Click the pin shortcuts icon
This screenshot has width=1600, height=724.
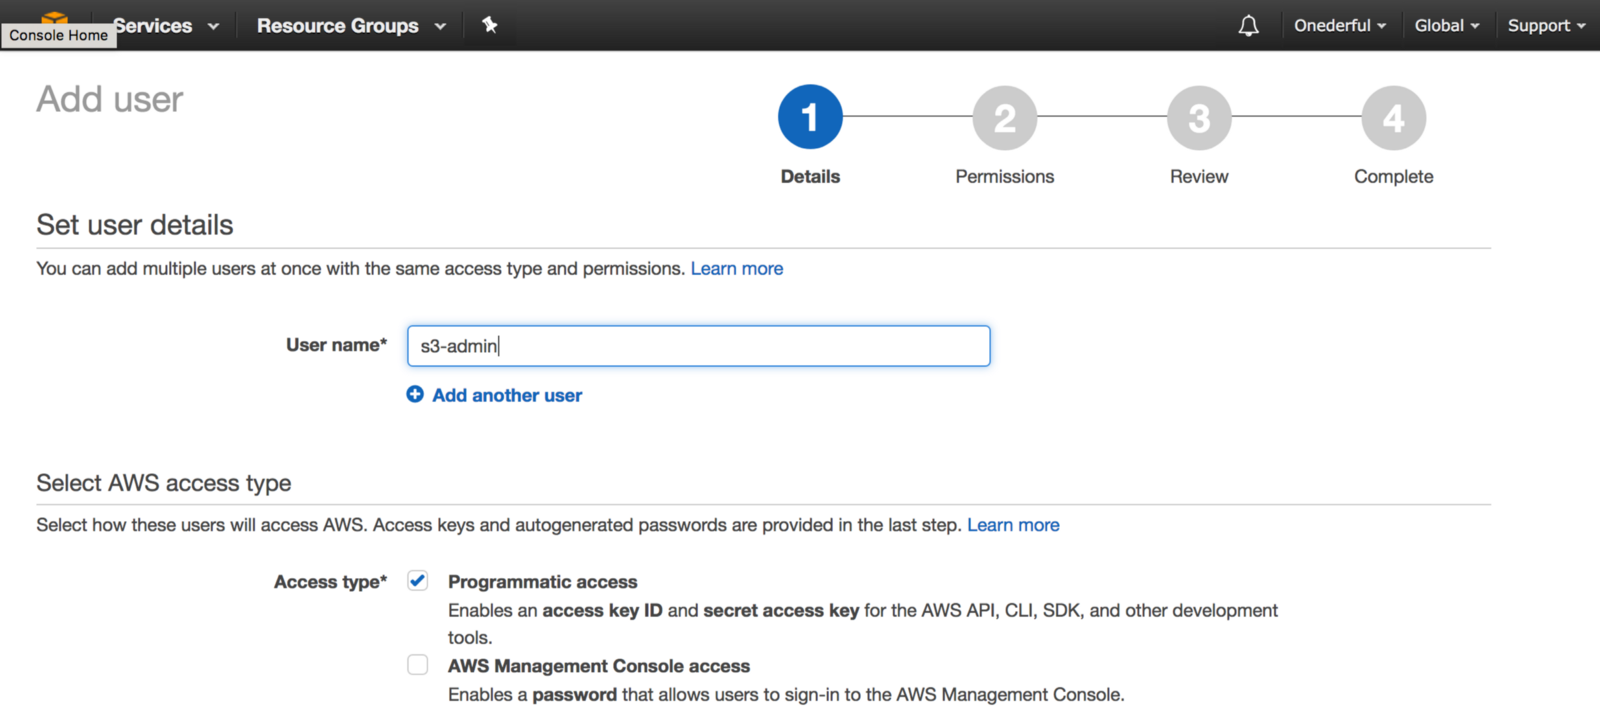(x=490, y=25)
